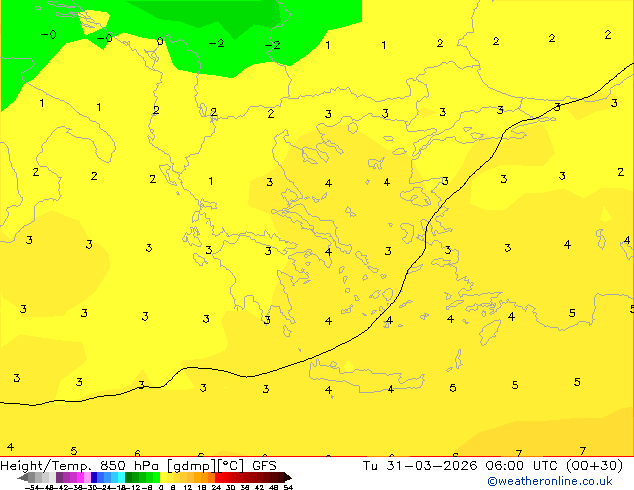
Task: Click the '(00+30)' forecast offset text
Action: pyautogui.click(x=594, y=466)
